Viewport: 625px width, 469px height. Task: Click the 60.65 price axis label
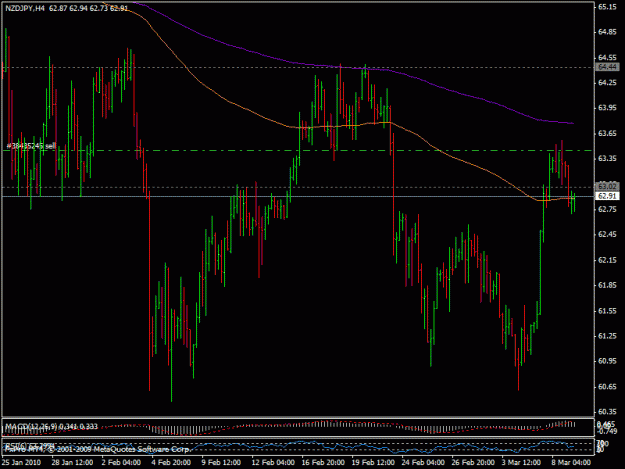pyautogui.click(x=607, y=387)
